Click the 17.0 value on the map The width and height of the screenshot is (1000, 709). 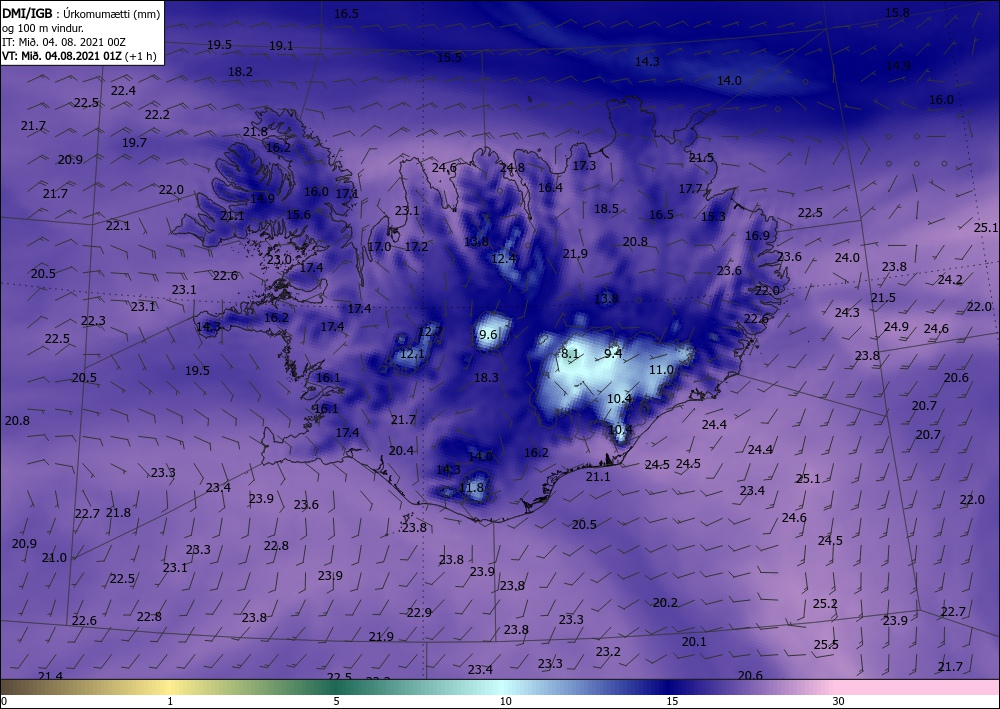pyautogui.click(x=379, y=246)
